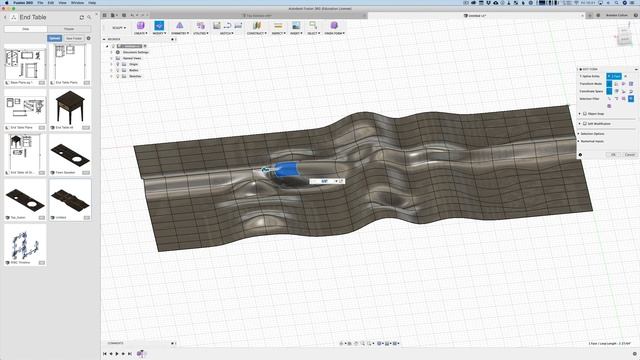Click the blue Upload button

(x=54, y=38)
